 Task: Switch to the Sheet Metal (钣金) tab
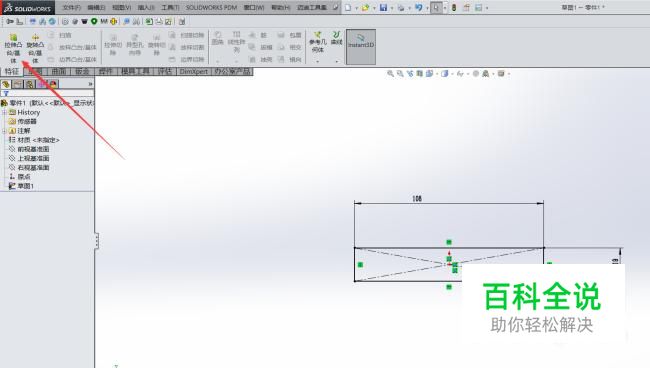click(82, 71)
